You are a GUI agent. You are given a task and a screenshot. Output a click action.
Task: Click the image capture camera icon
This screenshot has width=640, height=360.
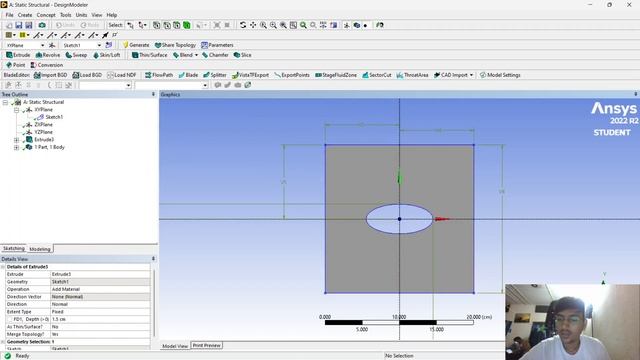click(x=42, y=25)
